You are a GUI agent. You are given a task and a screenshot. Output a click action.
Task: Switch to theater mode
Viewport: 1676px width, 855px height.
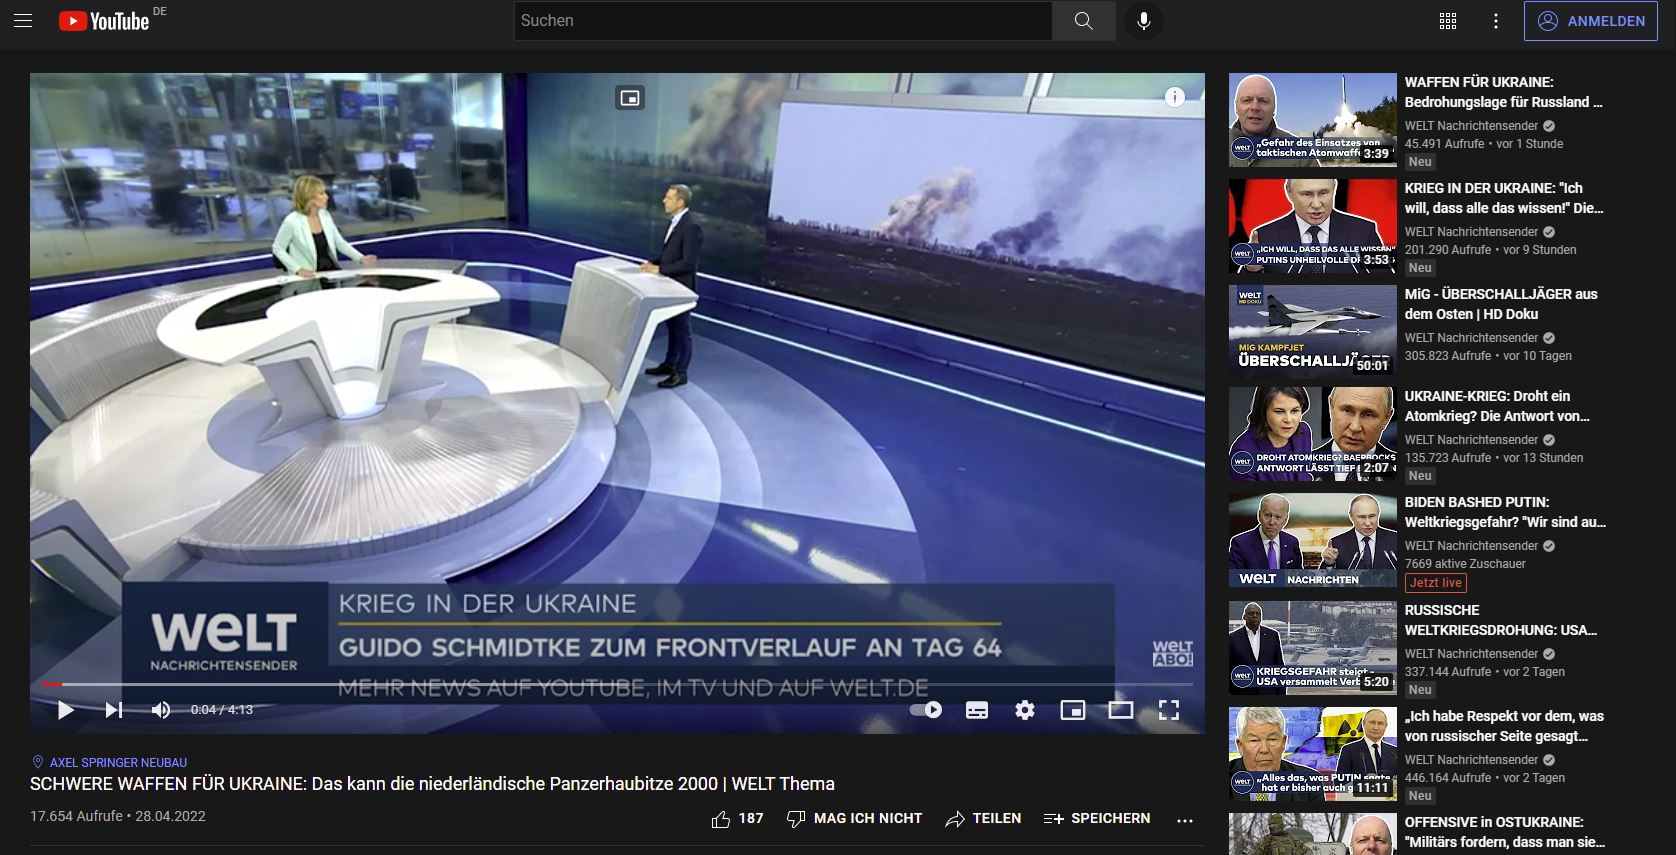pos(1121,710)
